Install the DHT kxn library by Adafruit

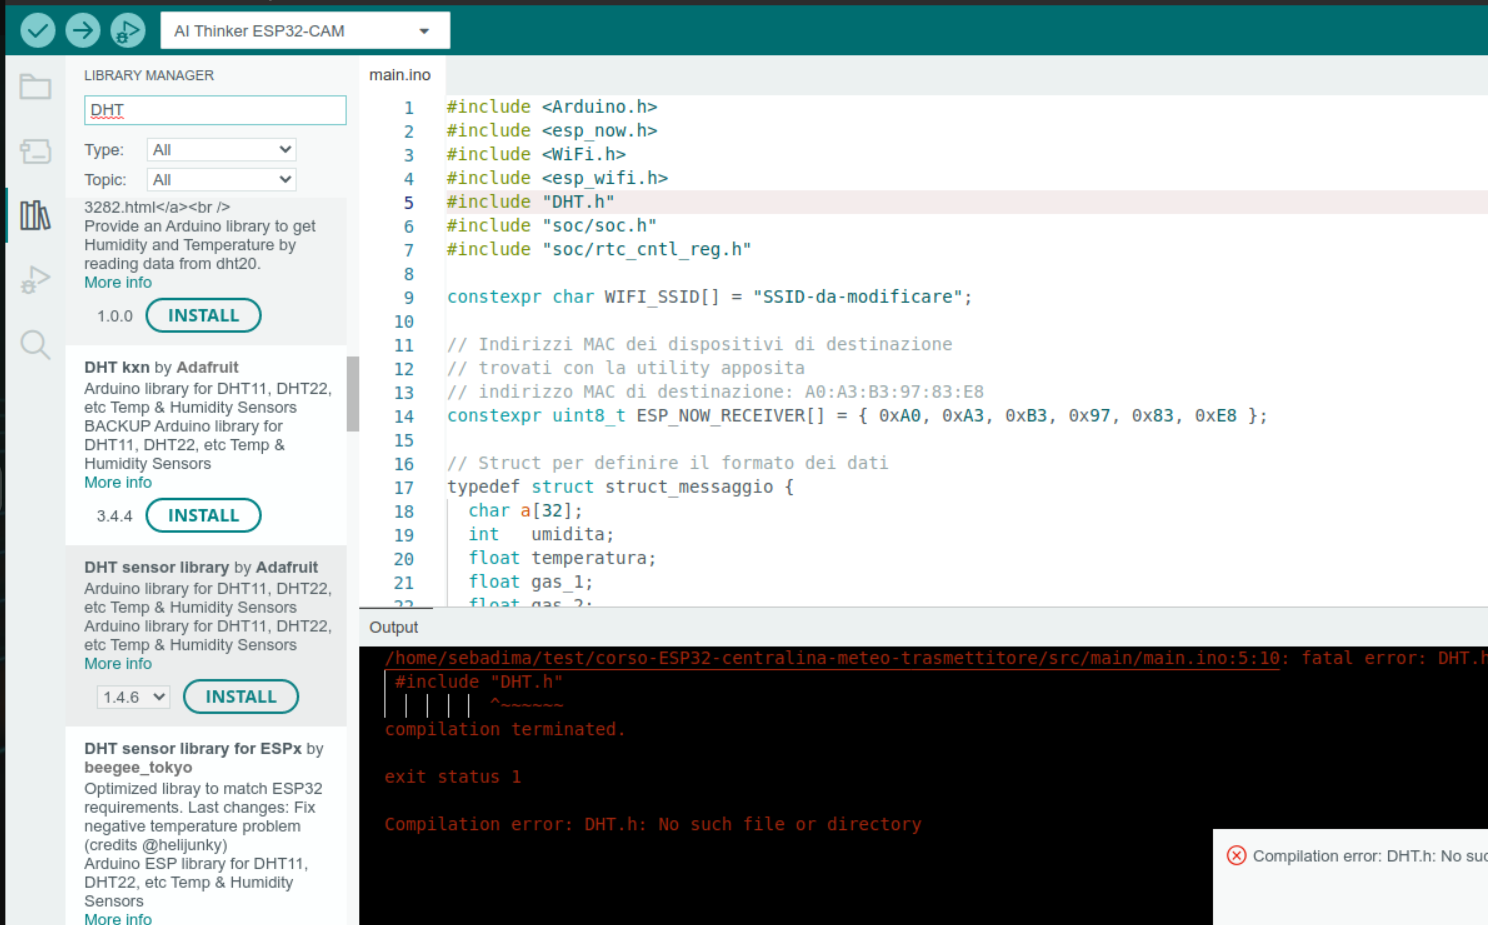coord(203,515)
